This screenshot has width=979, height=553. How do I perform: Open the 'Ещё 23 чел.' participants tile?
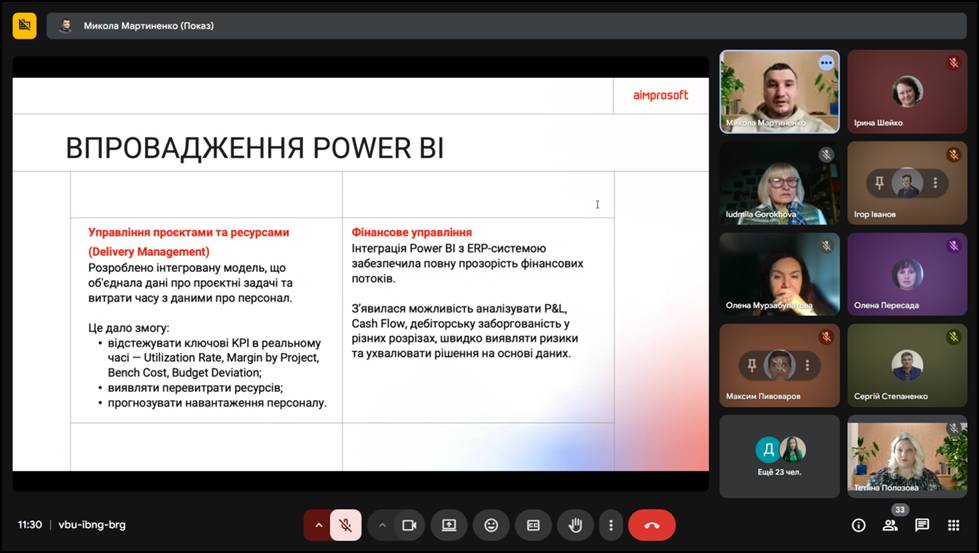[x=779, y=455]
